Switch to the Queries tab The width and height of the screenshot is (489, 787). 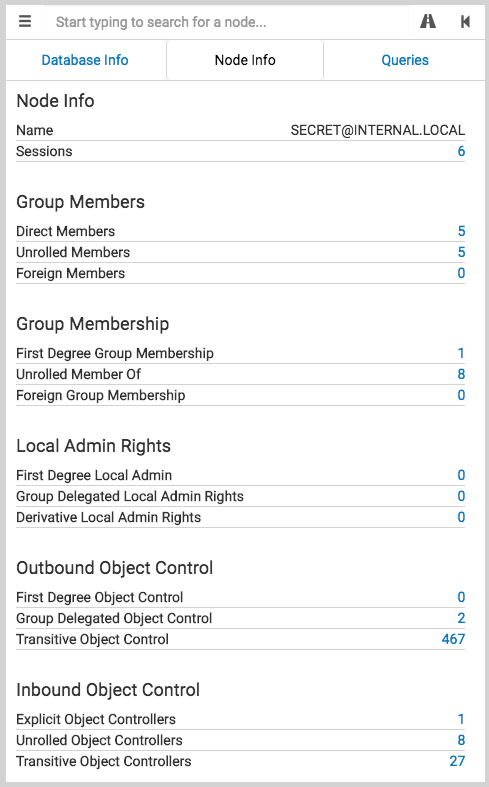pos(405,60)
